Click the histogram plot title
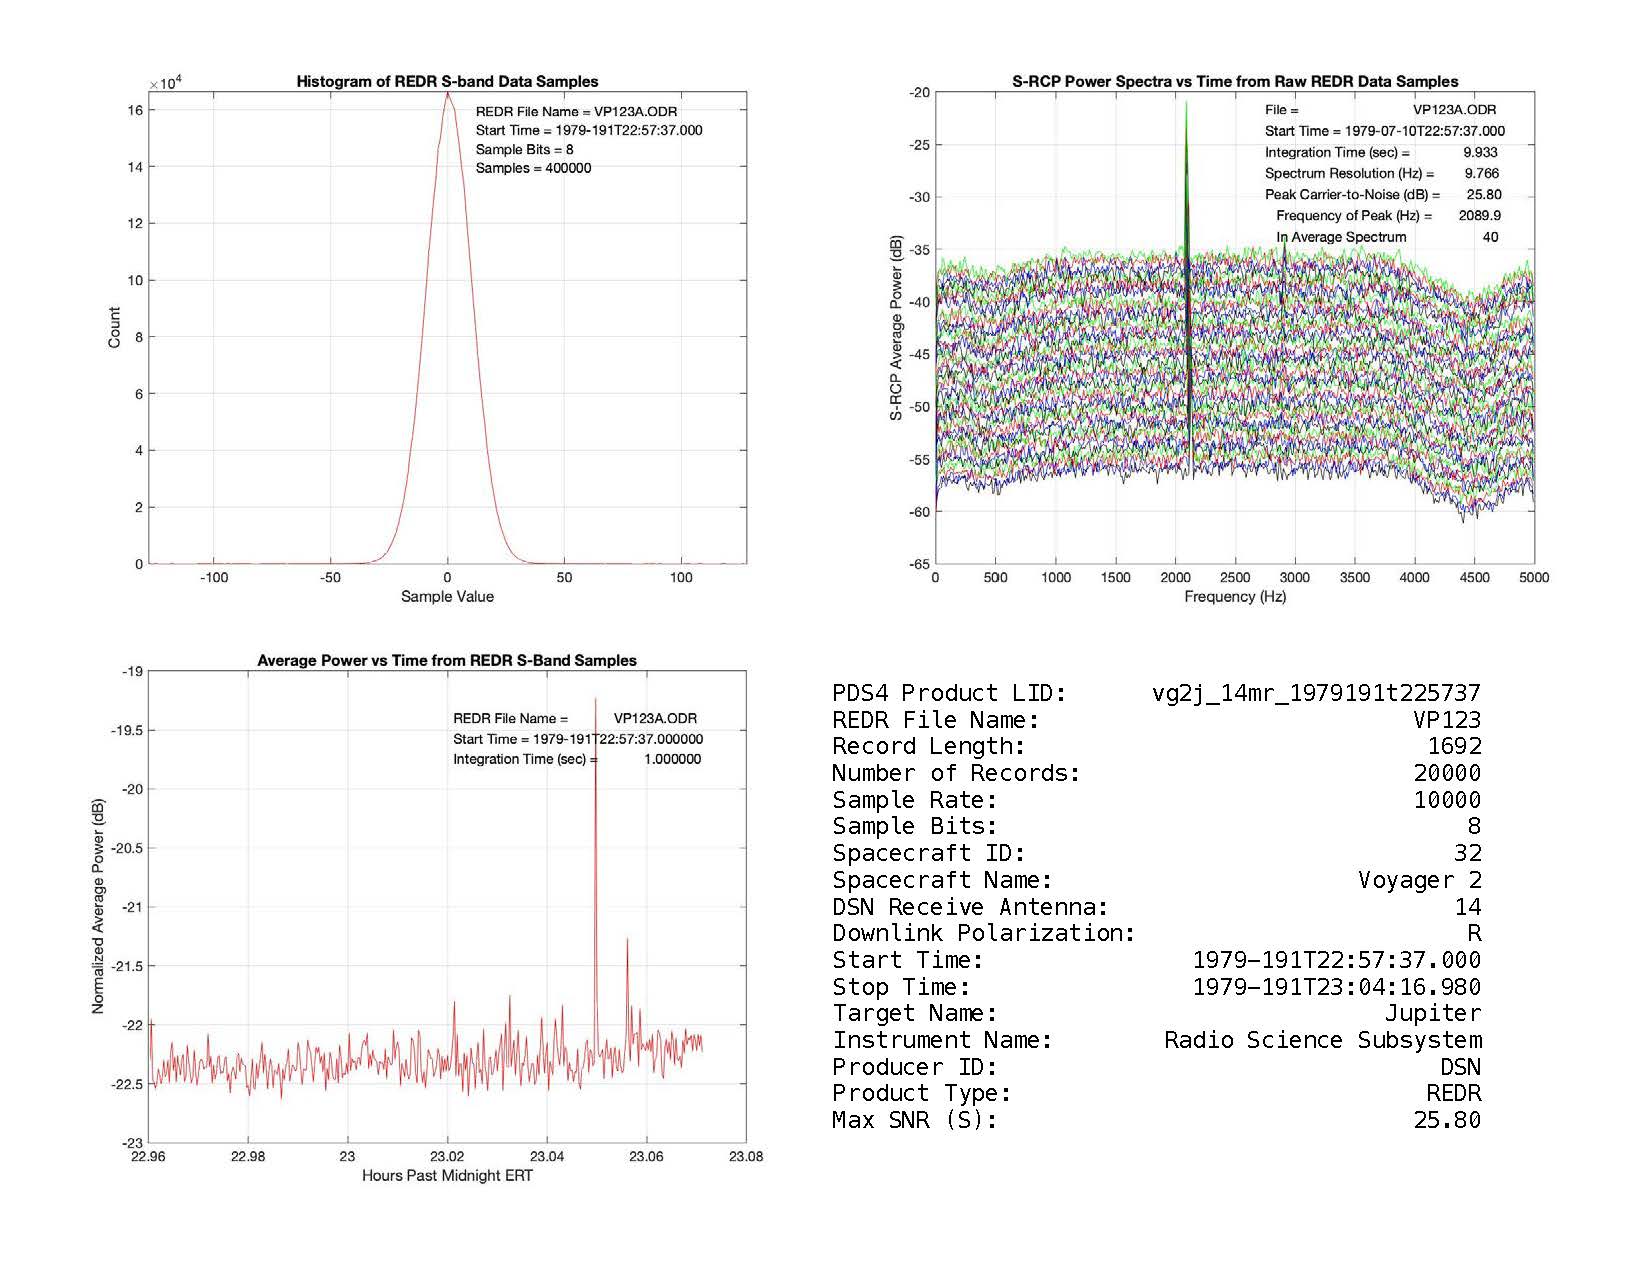The width and height of the screenshot is (1650, 1275). point(447,82)
